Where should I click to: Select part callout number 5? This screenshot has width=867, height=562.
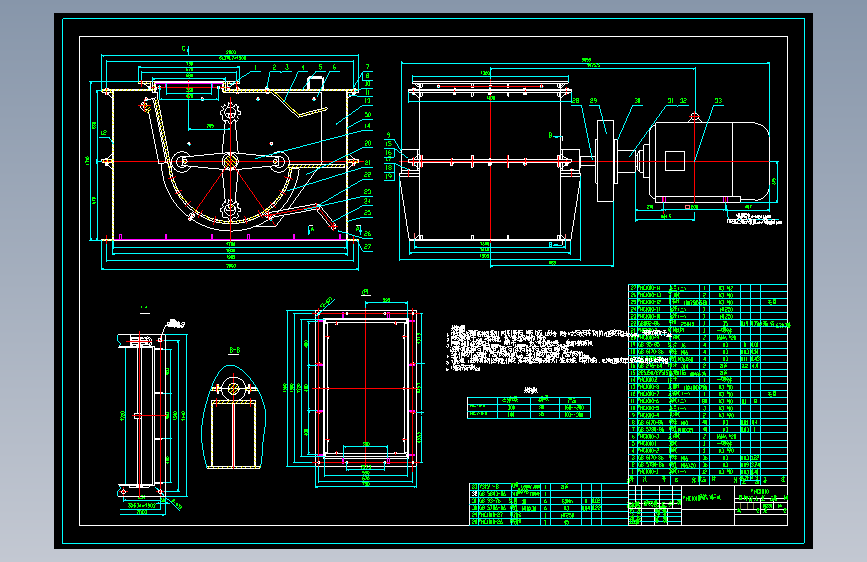point(320,67)
